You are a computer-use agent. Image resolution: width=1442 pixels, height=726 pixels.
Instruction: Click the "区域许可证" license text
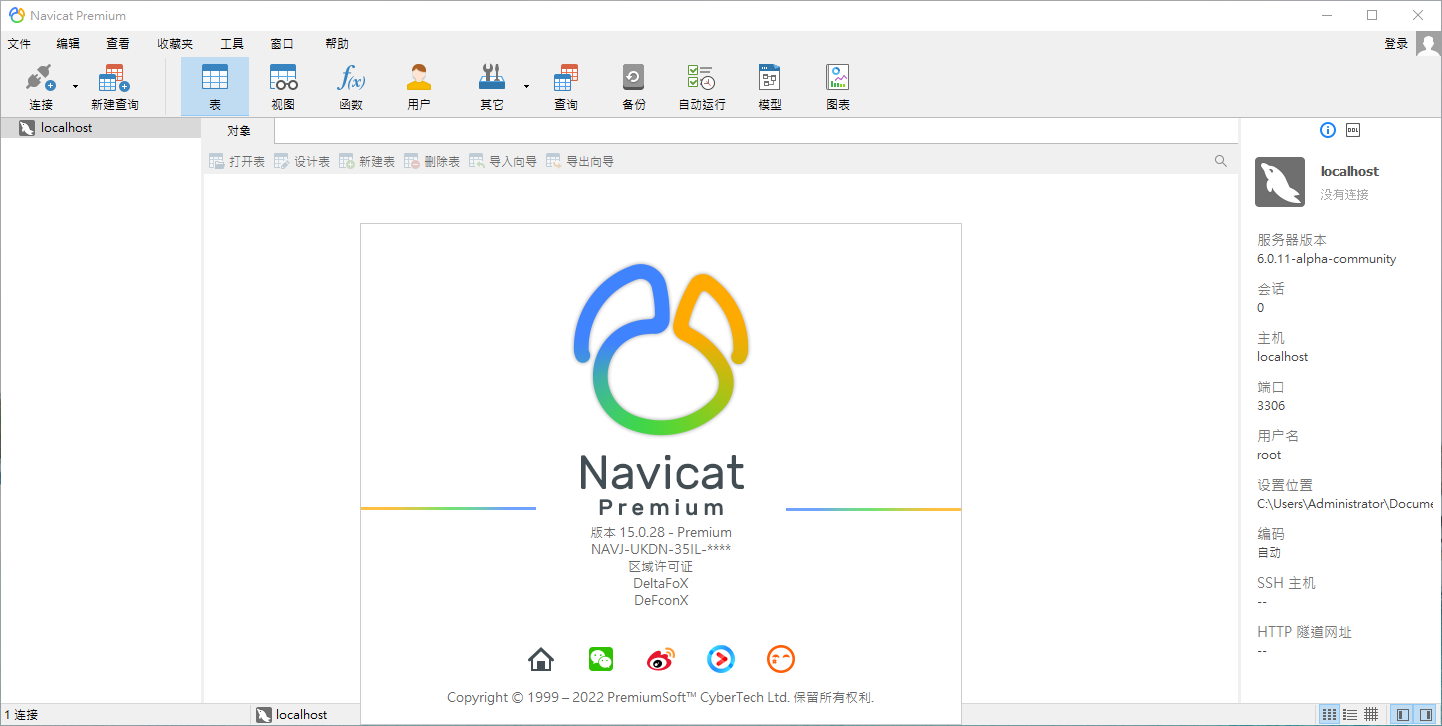[x=661, y=567]
